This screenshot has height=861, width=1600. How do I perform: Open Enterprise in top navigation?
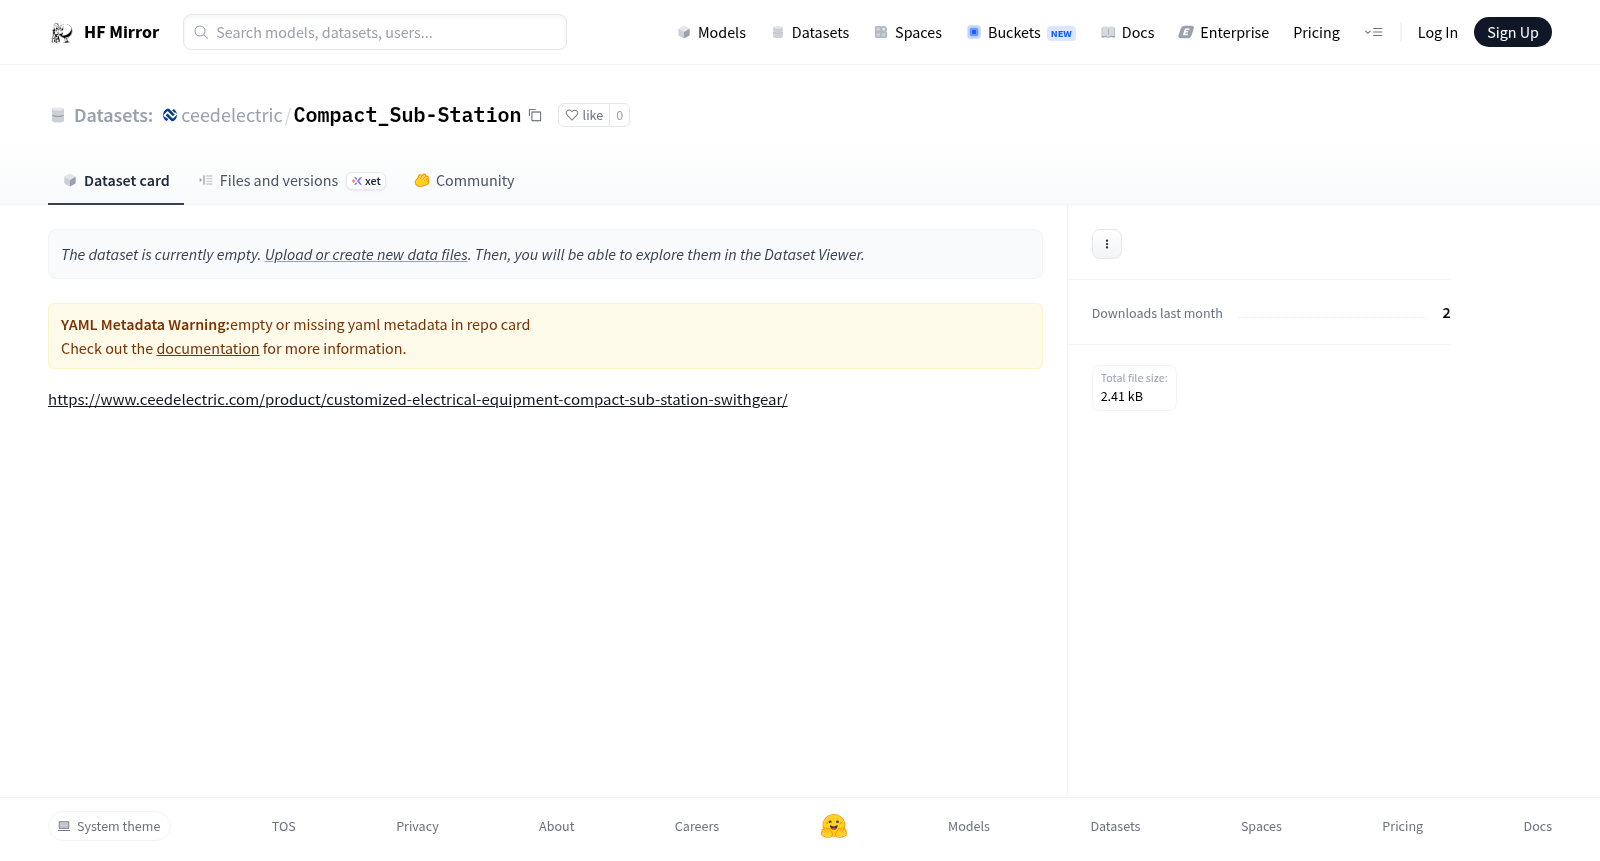[x=1223, y=33]
